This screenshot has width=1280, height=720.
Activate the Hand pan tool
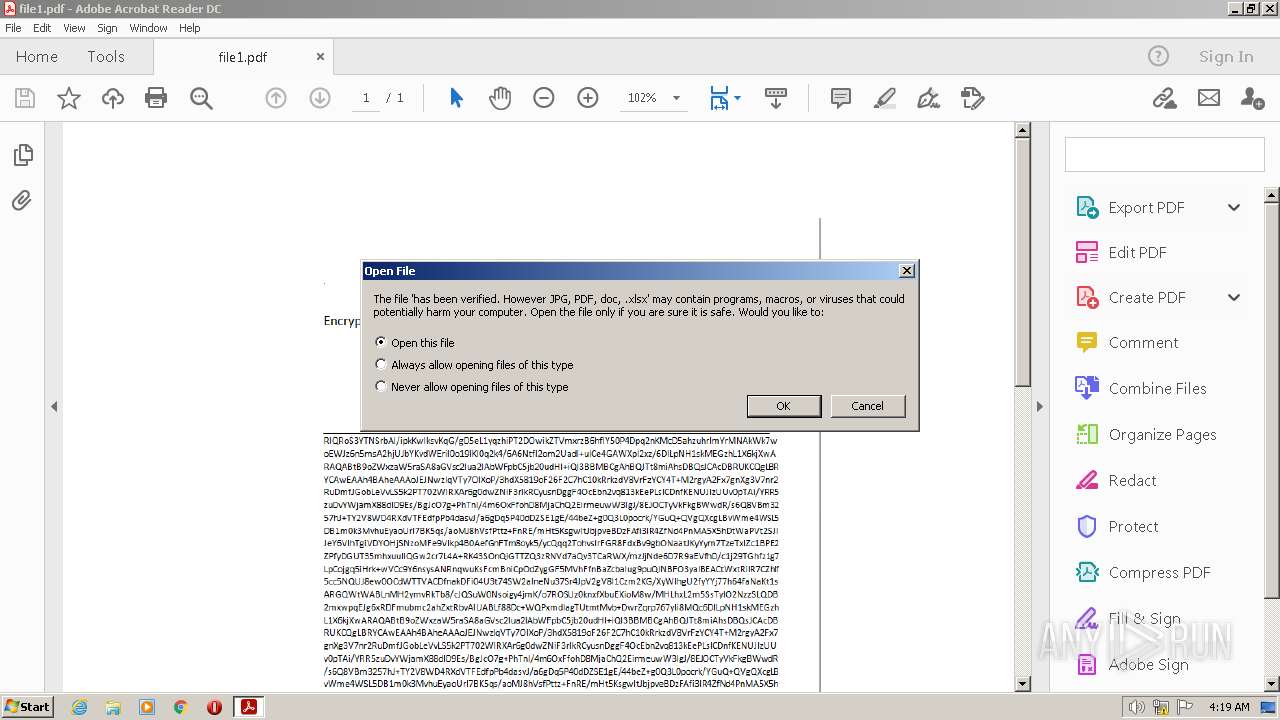pyautogui.click(x=500, y=98)
